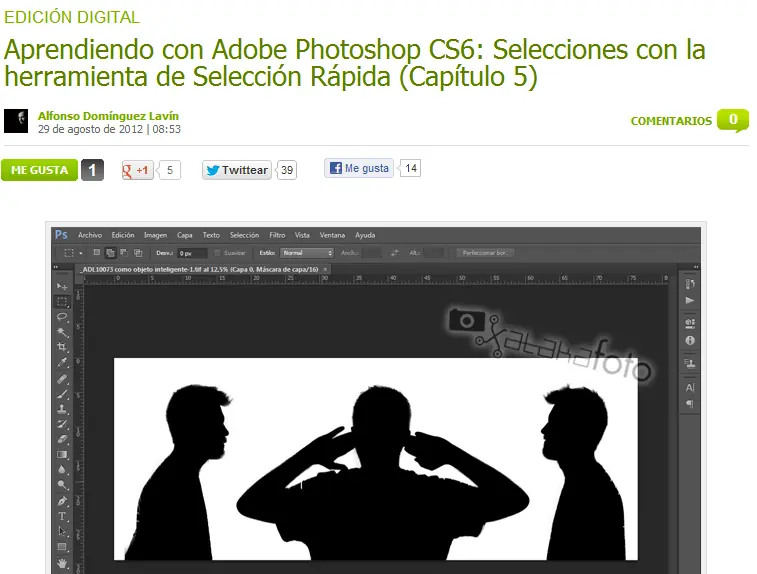
Task: Open the COMENTARIOS link
Action: coord(671,121)
